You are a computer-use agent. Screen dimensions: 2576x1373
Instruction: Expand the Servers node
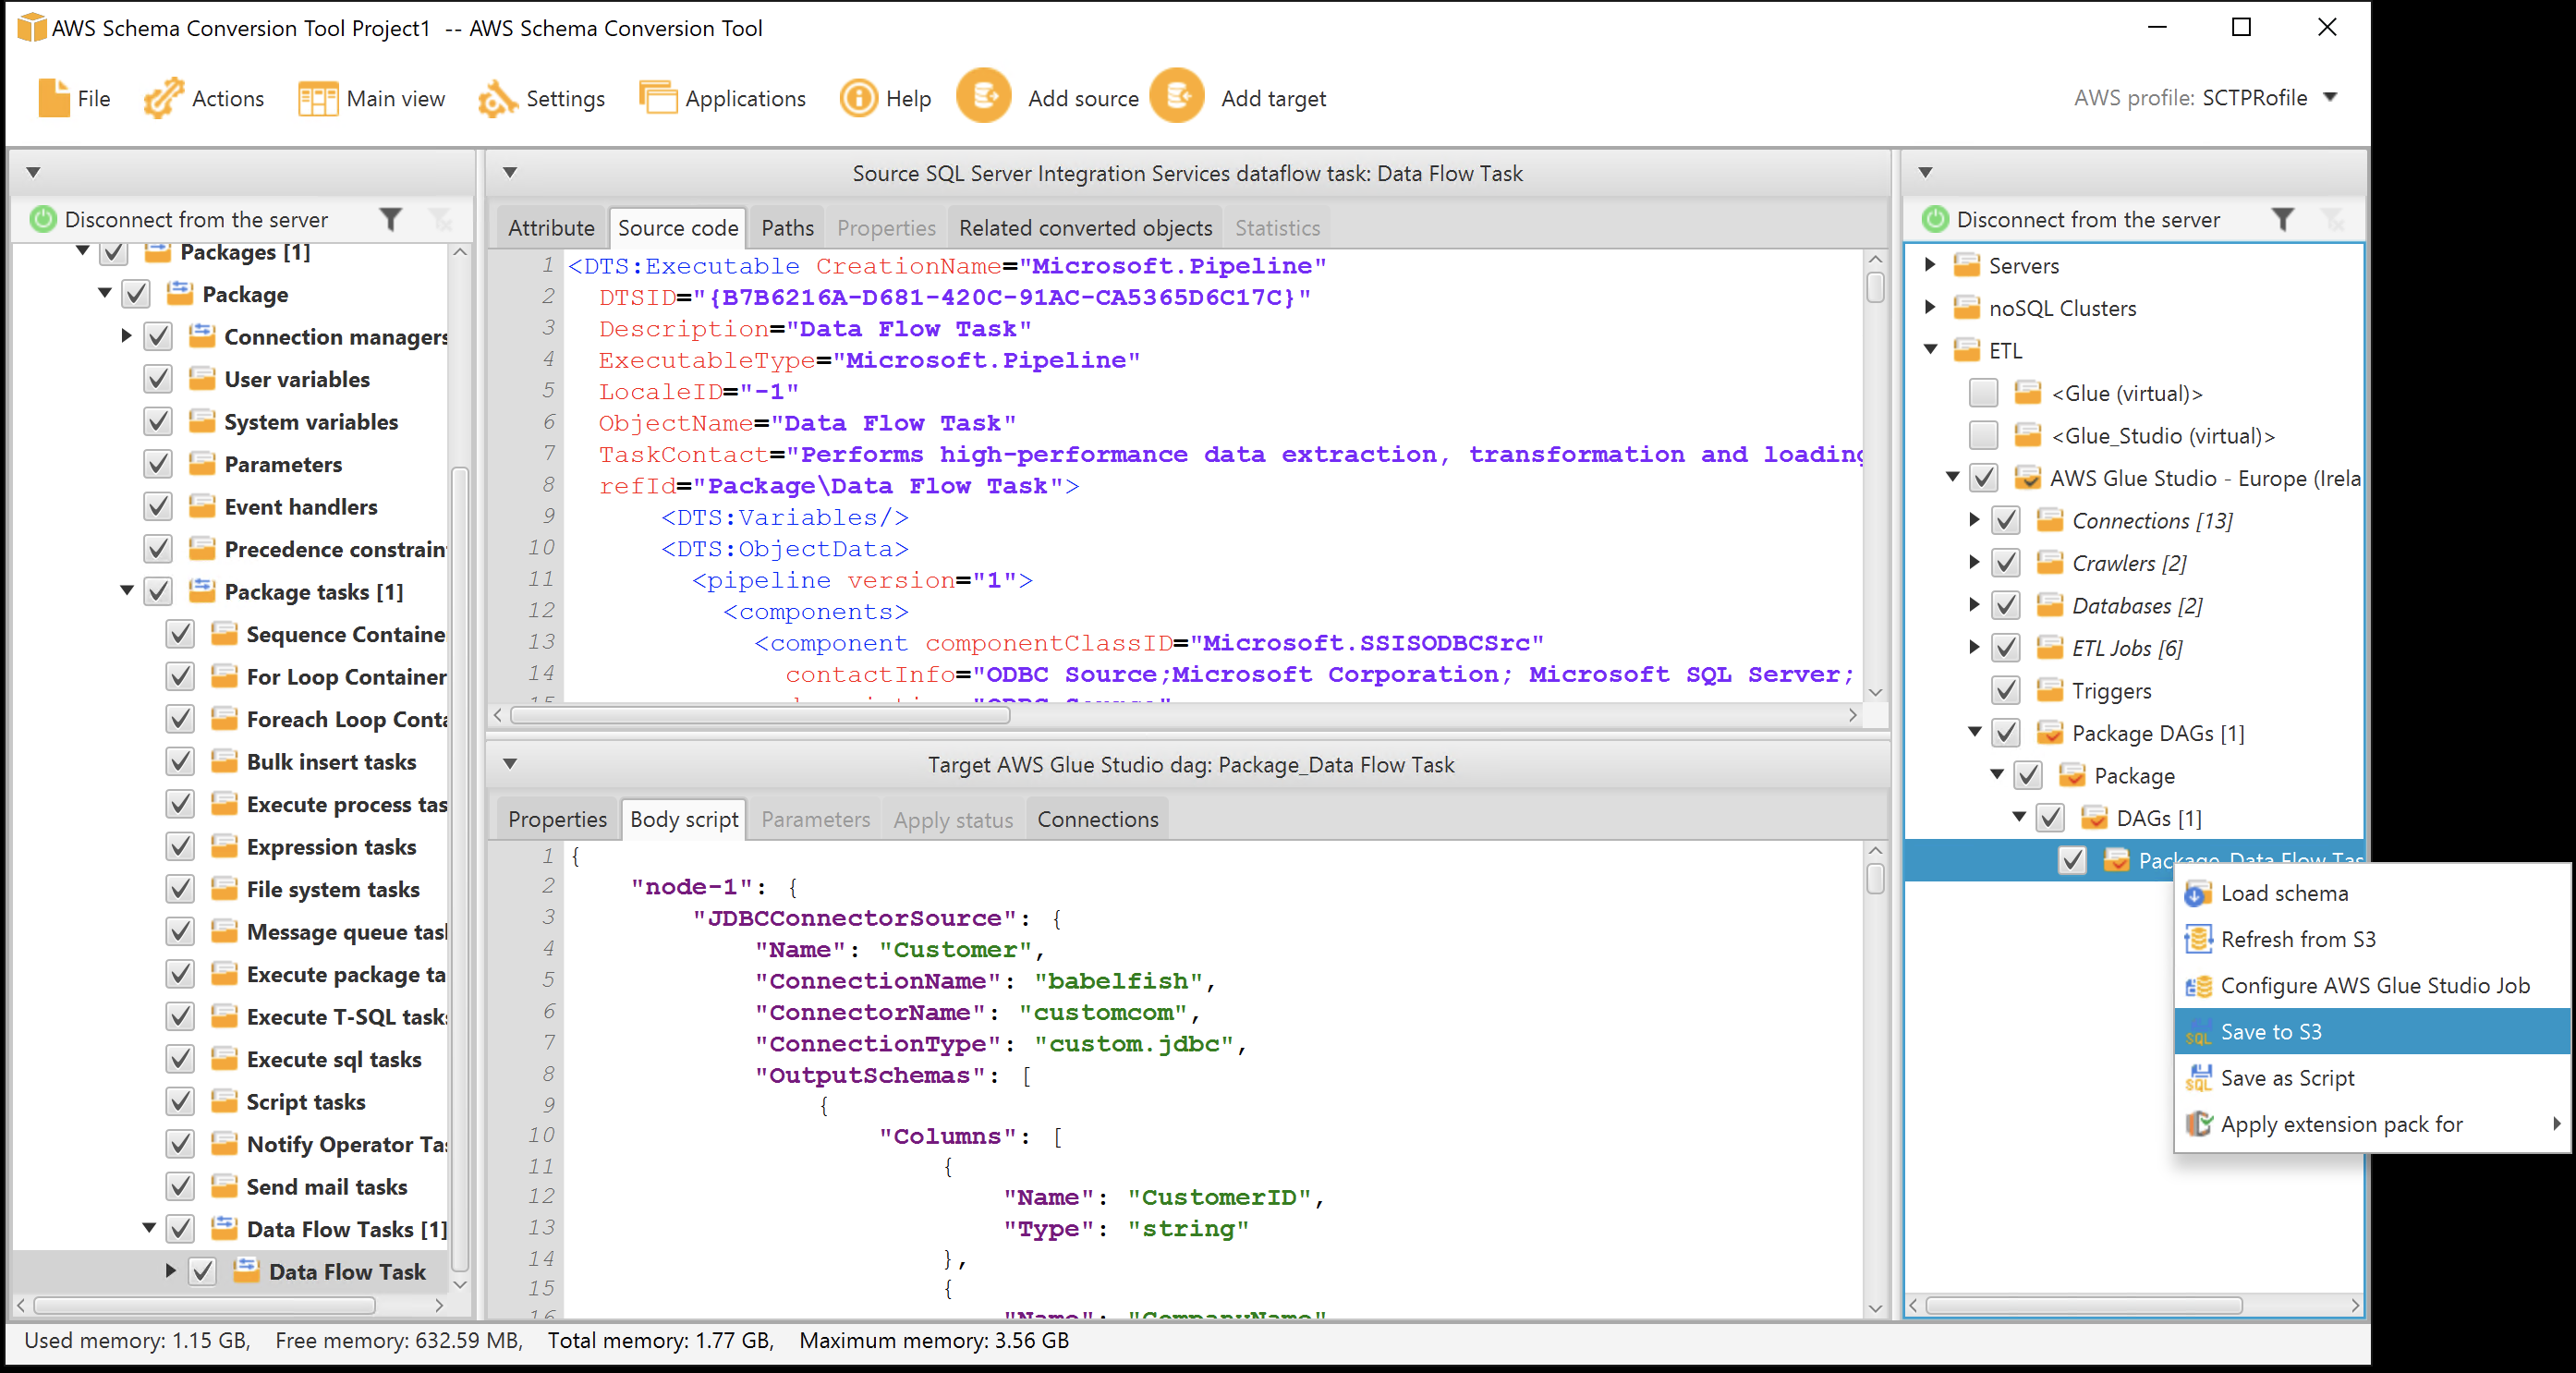1929,265
